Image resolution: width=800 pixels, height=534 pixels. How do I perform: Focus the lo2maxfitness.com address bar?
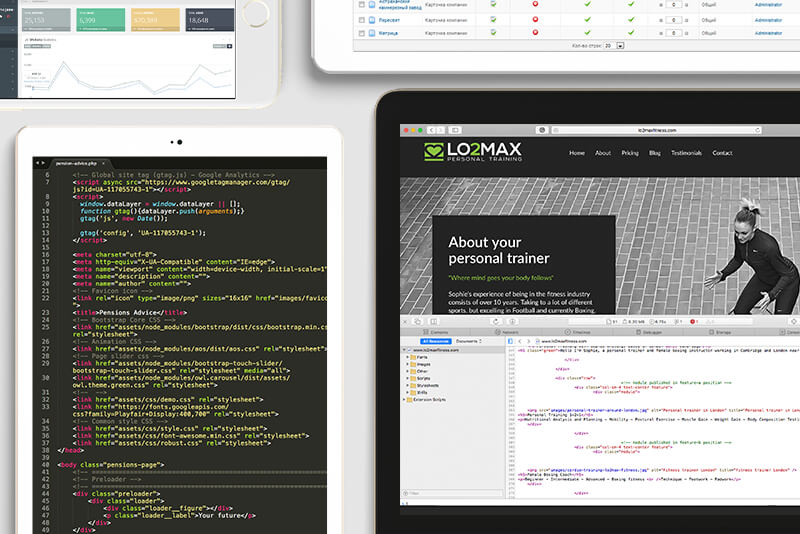point(657,130)
